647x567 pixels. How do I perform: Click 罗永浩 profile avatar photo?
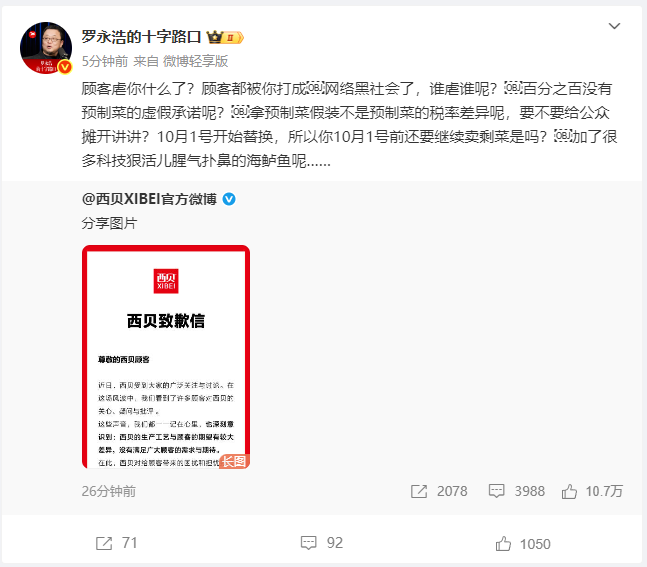click(46, 48)
